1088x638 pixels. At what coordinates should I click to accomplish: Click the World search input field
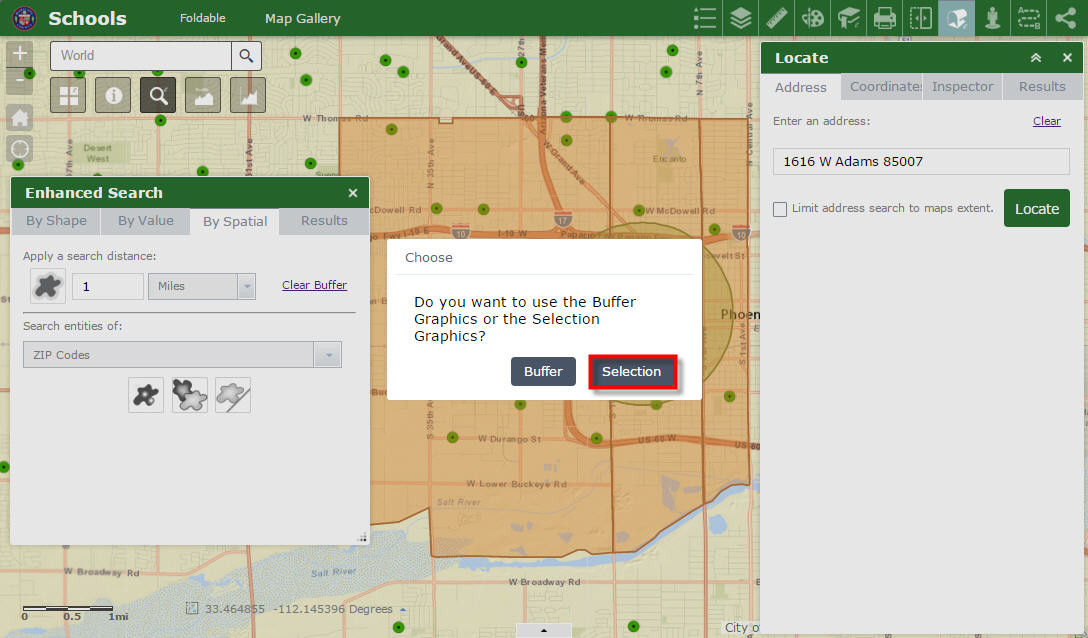coord(141,56)
